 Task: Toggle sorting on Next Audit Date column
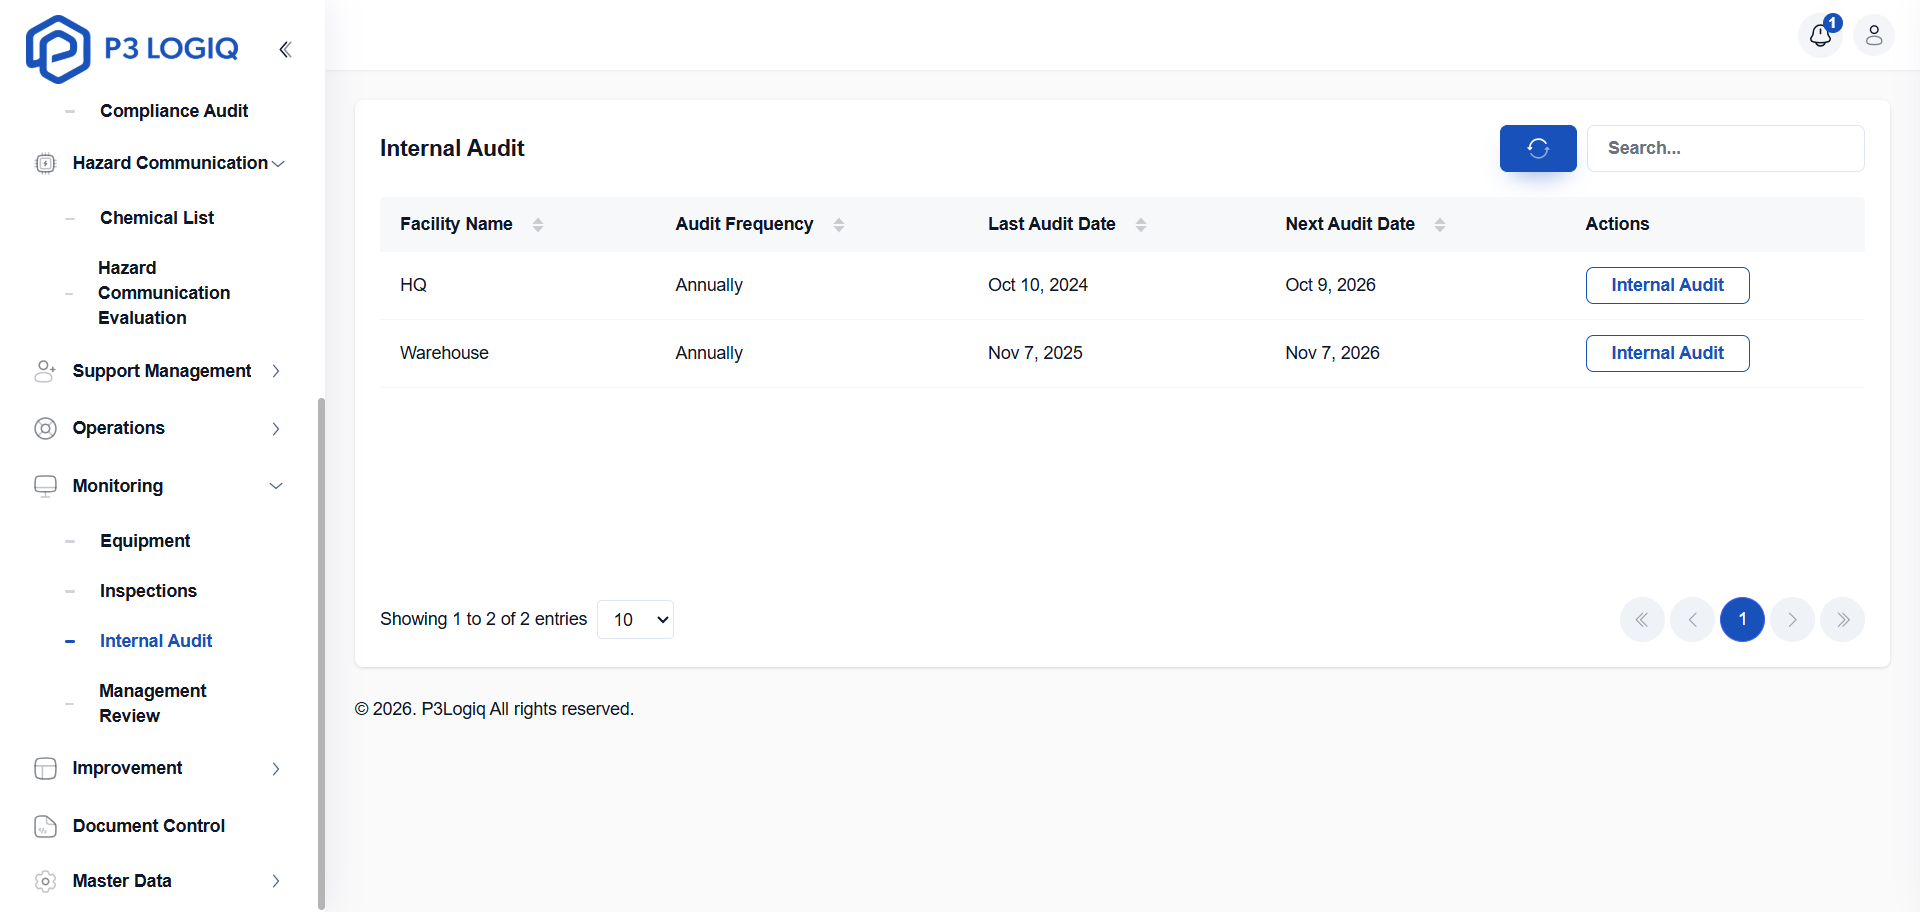click(1440, 224)
